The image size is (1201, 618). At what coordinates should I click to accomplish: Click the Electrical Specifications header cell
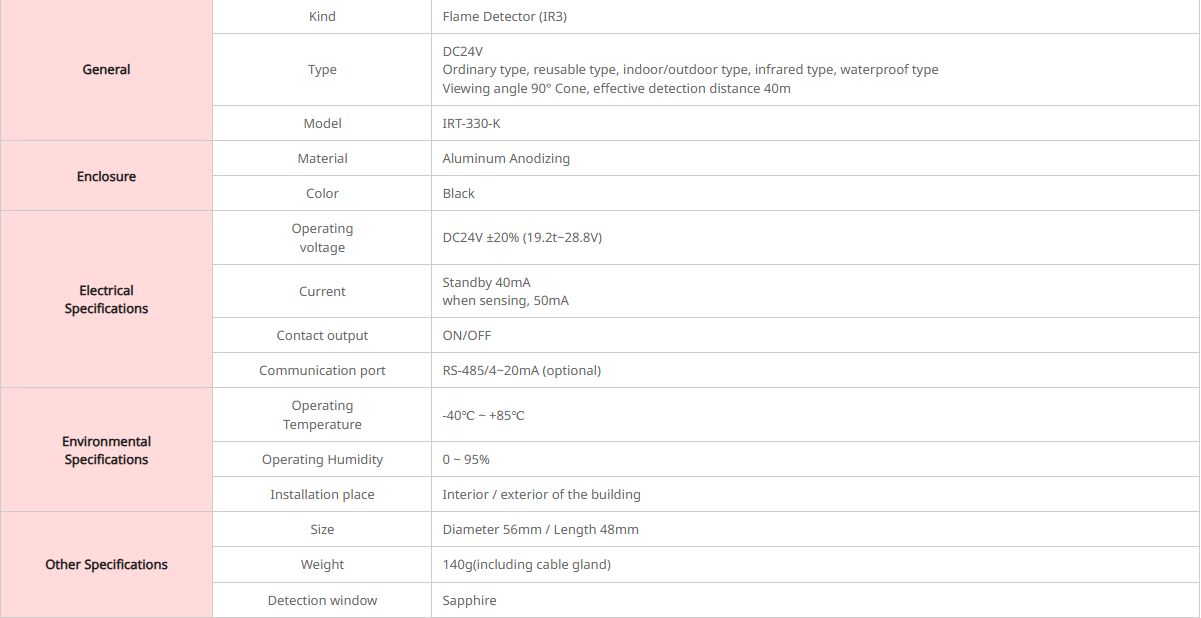point(106,300)
